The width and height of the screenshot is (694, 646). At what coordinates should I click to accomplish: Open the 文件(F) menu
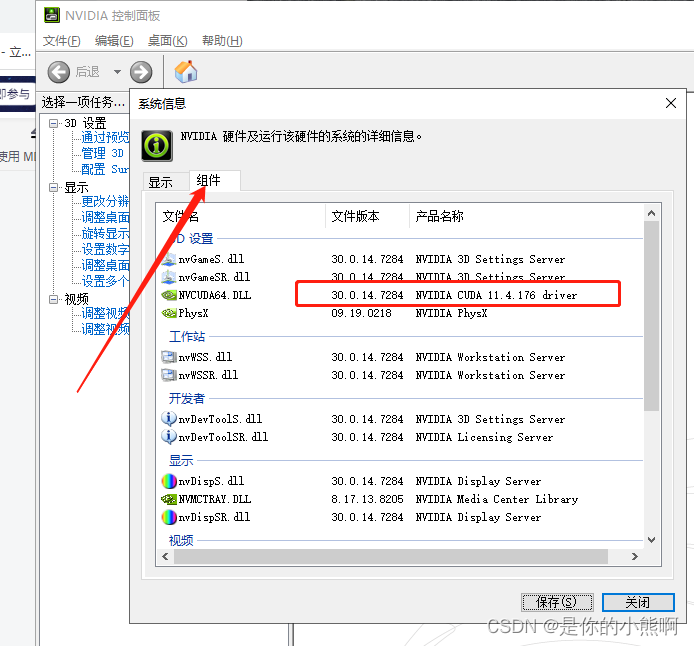(x=62, y=41)
